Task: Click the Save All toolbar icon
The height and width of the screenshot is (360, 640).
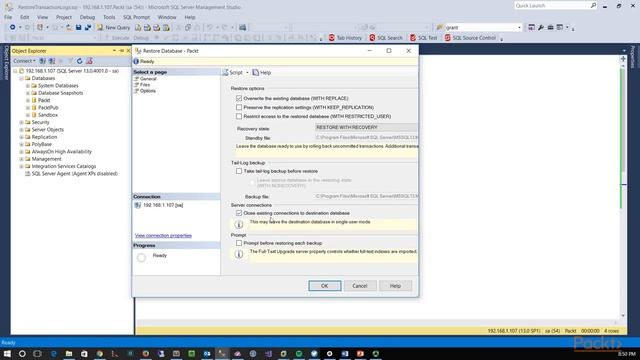Action: (88, 27)
